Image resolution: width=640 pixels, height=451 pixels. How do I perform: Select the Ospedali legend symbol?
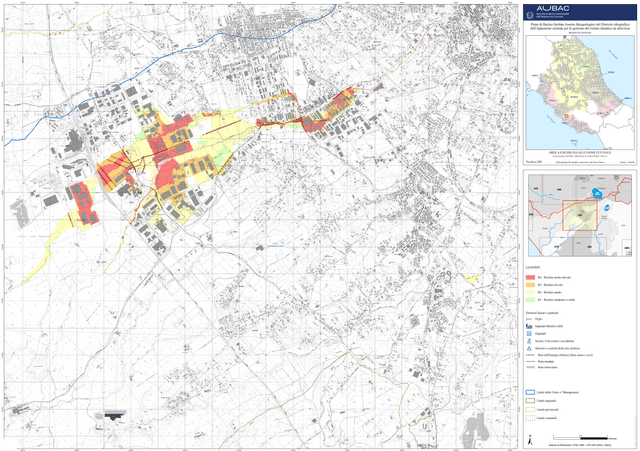pyautogui.click(x=530, y=333)
